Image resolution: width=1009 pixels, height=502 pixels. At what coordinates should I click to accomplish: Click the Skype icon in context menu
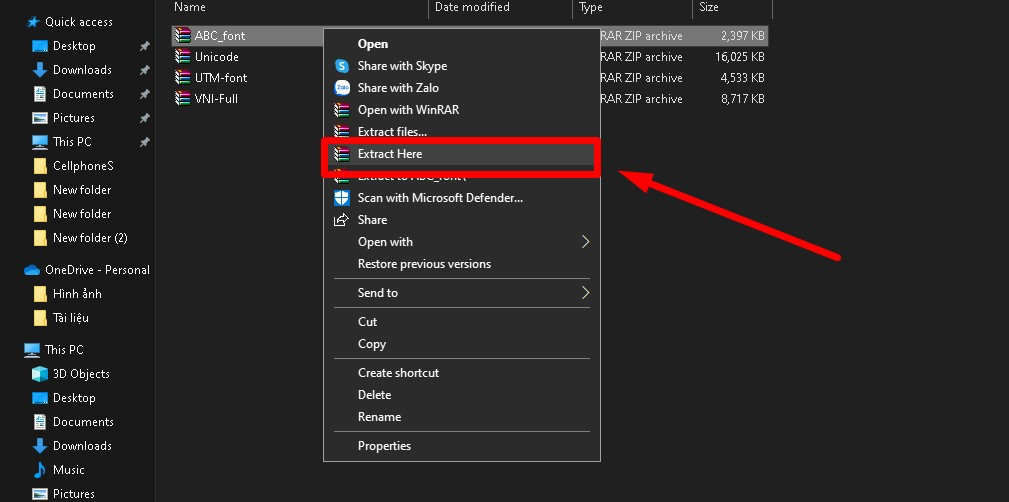pos(342,66)
